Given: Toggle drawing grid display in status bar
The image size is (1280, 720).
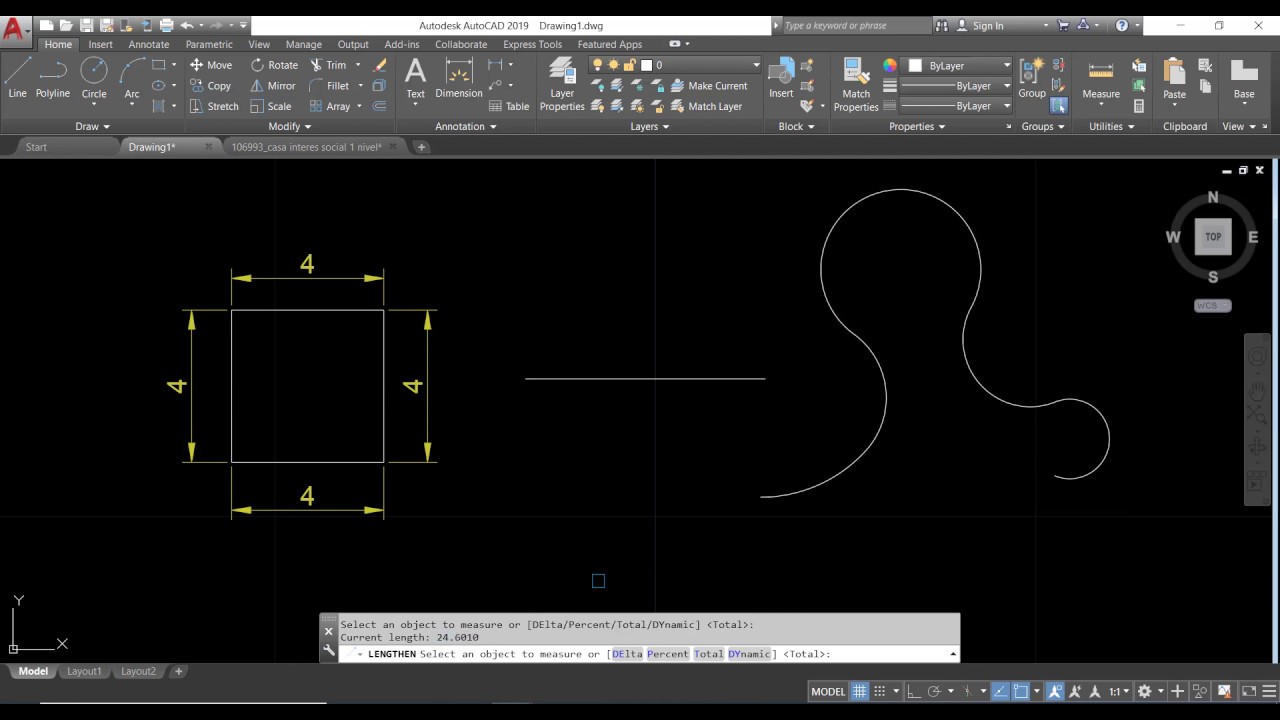Looking at the screenshot, I should click(x=858, y=691).
